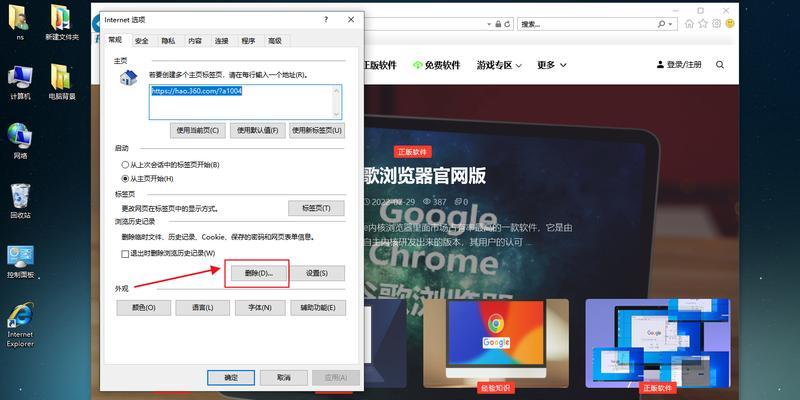The height and width of the screenshot is (400, 800).
Task: Click the 删除(D)... button
Action: point(259,273)
